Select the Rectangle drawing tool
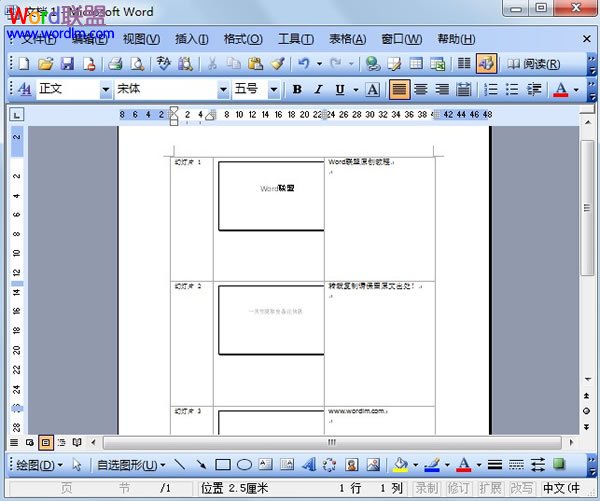Viewport: 600px width, 501px height. tap(223, 465)
